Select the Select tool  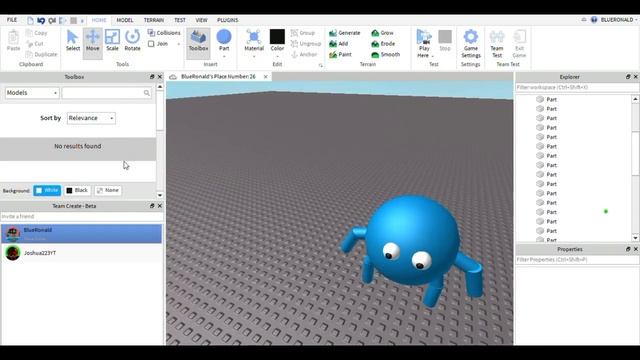click(x=73, y=41)
